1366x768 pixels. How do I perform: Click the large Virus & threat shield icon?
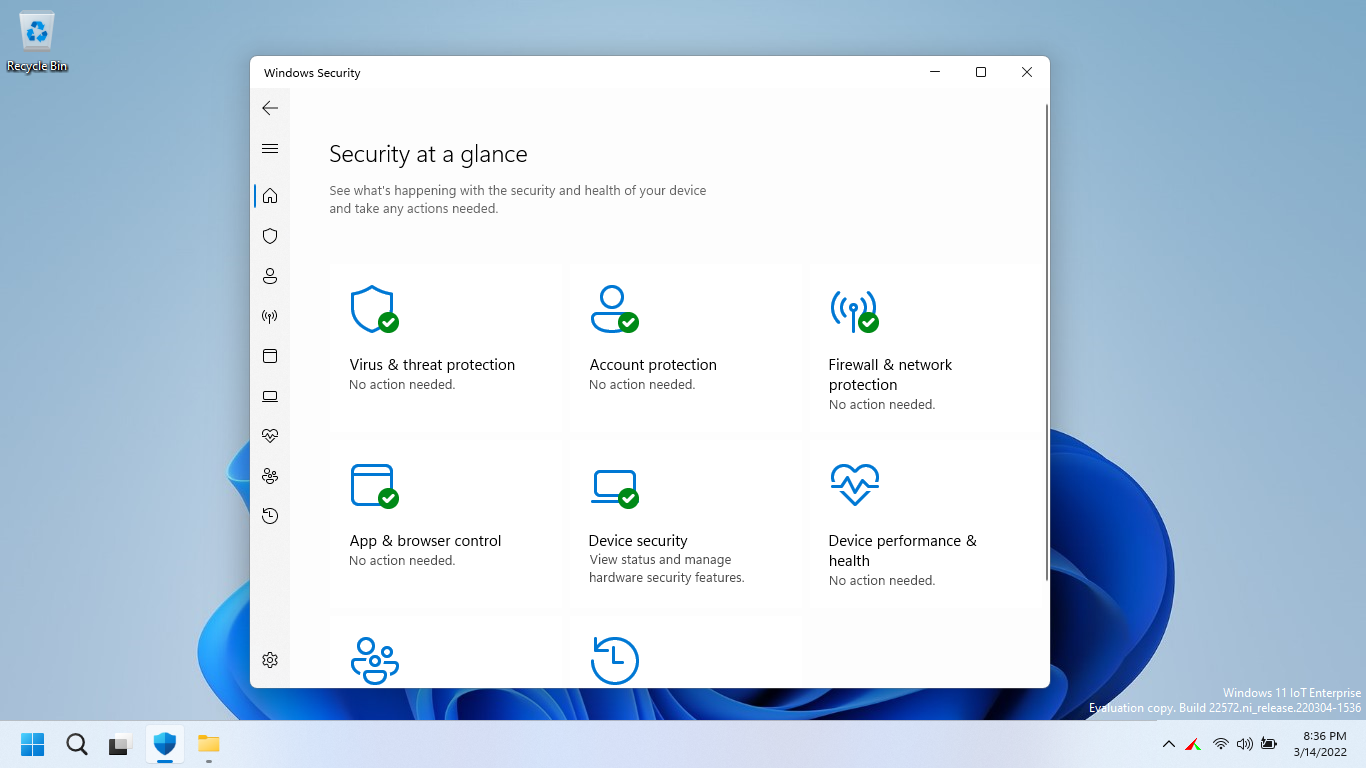coord(374,310)
